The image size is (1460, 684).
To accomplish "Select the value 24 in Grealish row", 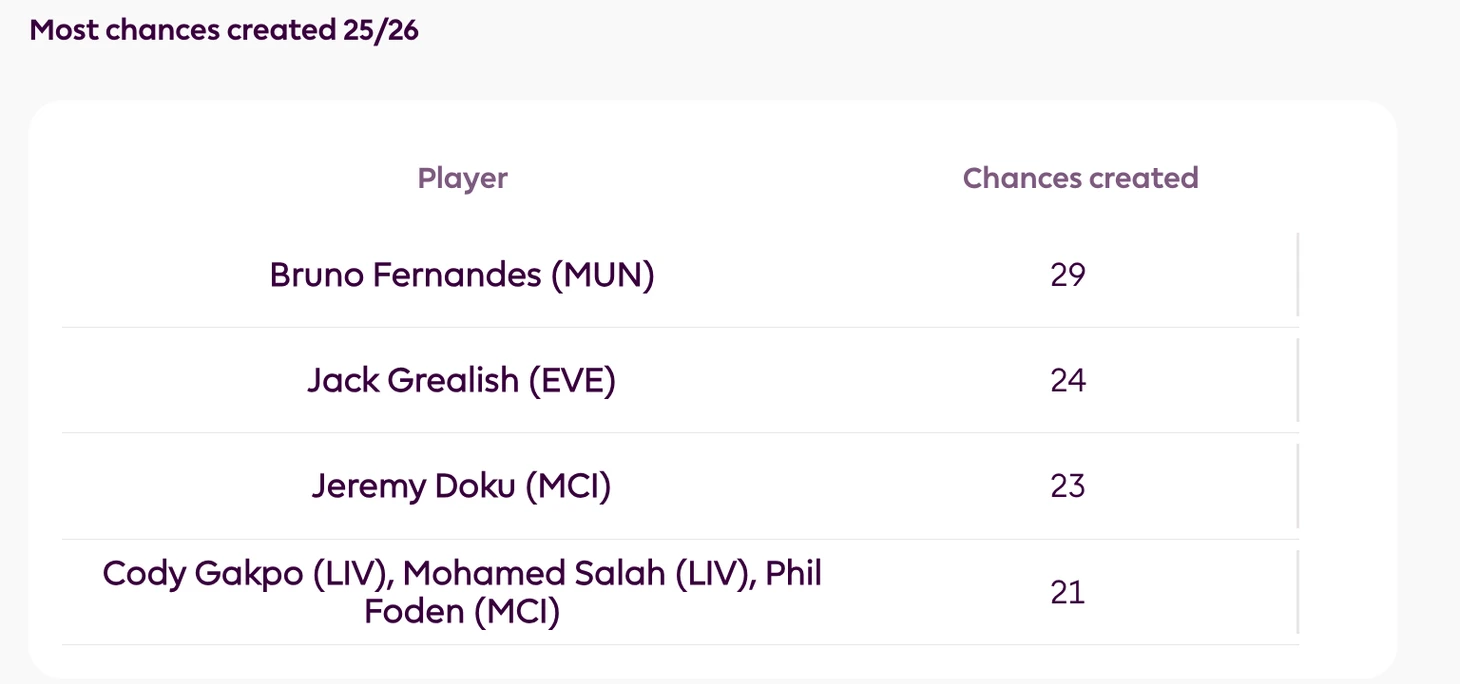I will point(1068,380).
